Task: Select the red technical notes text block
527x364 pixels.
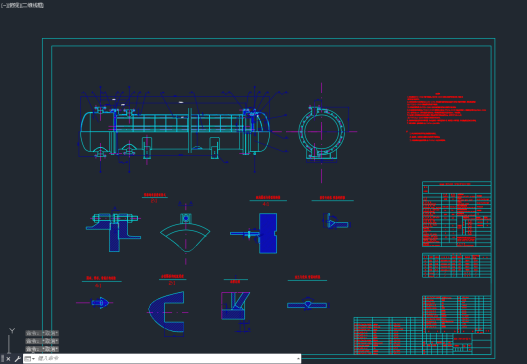Action: [x=446, y=117]
